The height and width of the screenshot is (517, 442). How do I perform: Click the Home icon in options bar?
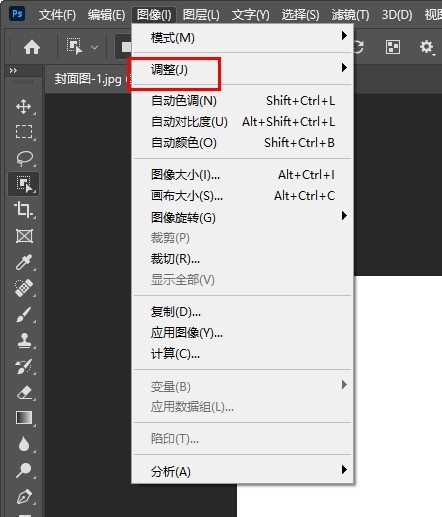point(32,47)
